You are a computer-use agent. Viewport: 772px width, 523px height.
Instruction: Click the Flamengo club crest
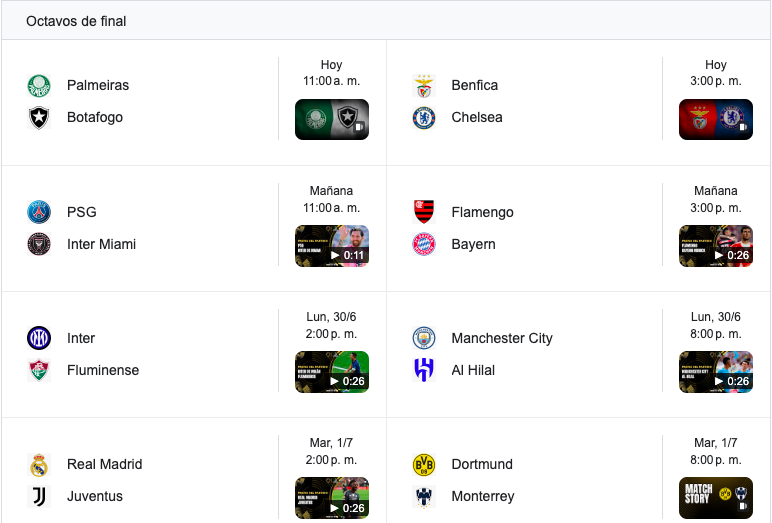(x=424, y=212)
